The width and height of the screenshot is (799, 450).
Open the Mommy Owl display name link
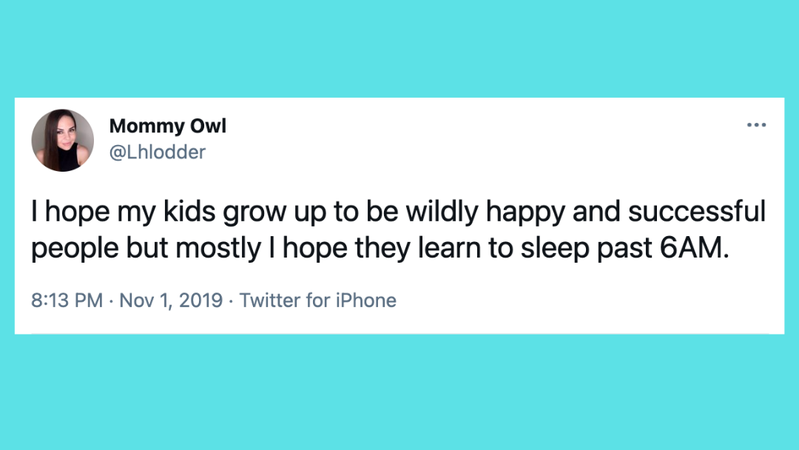(x=168, y=126)
